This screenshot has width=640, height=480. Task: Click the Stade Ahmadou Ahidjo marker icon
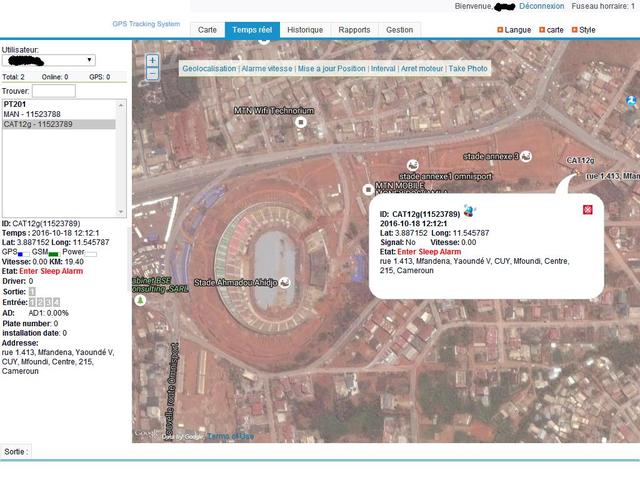(285, 282)
